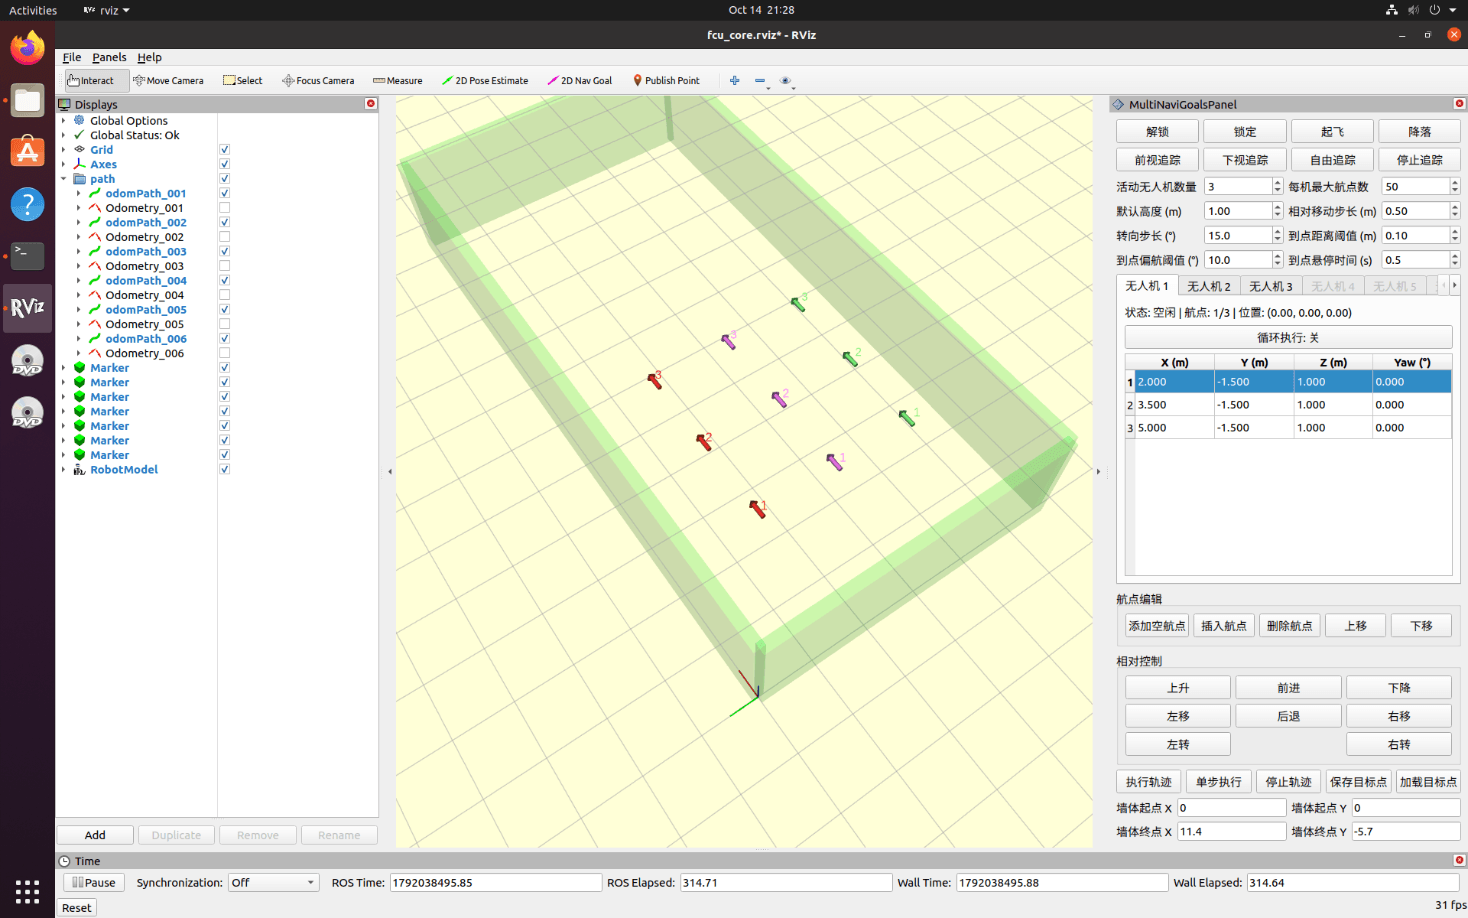Select the 2D Pose Estimate tool
Image resolution: width=1468 pixels, height=918 pixels.
[x=485, y=81]
